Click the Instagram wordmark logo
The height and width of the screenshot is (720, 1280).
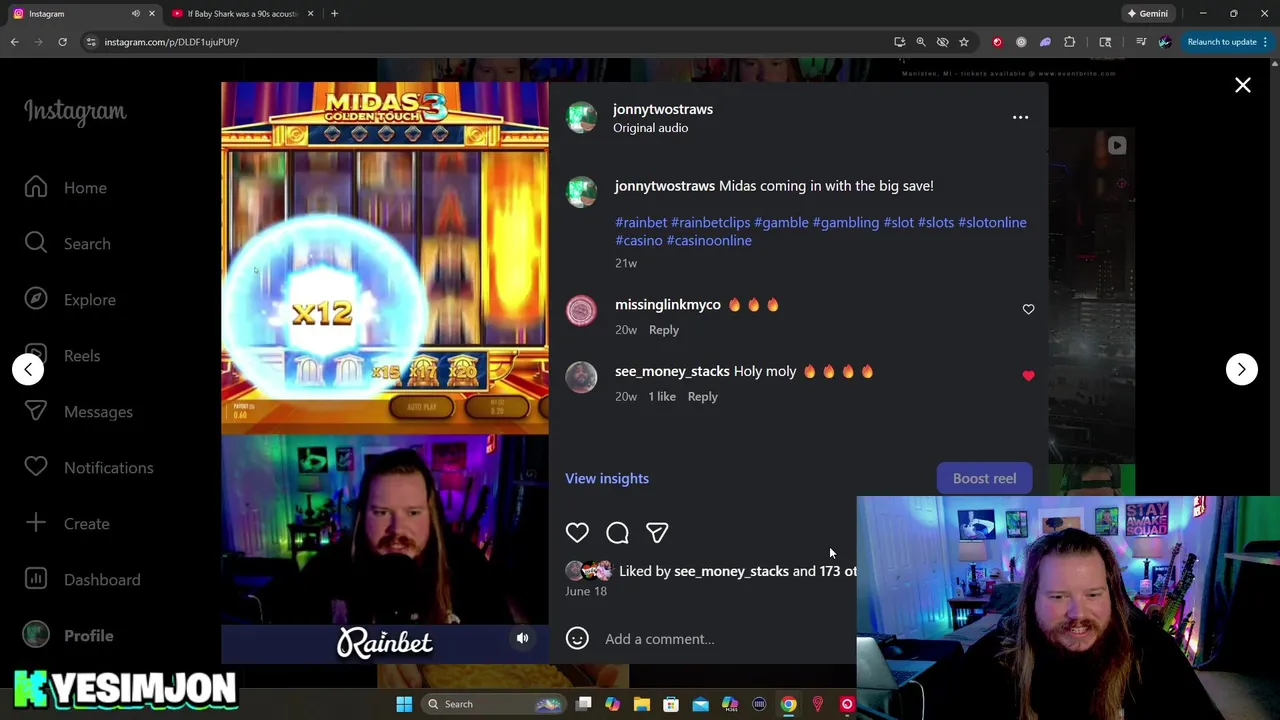pyautogui.click(x=75, y=112)
